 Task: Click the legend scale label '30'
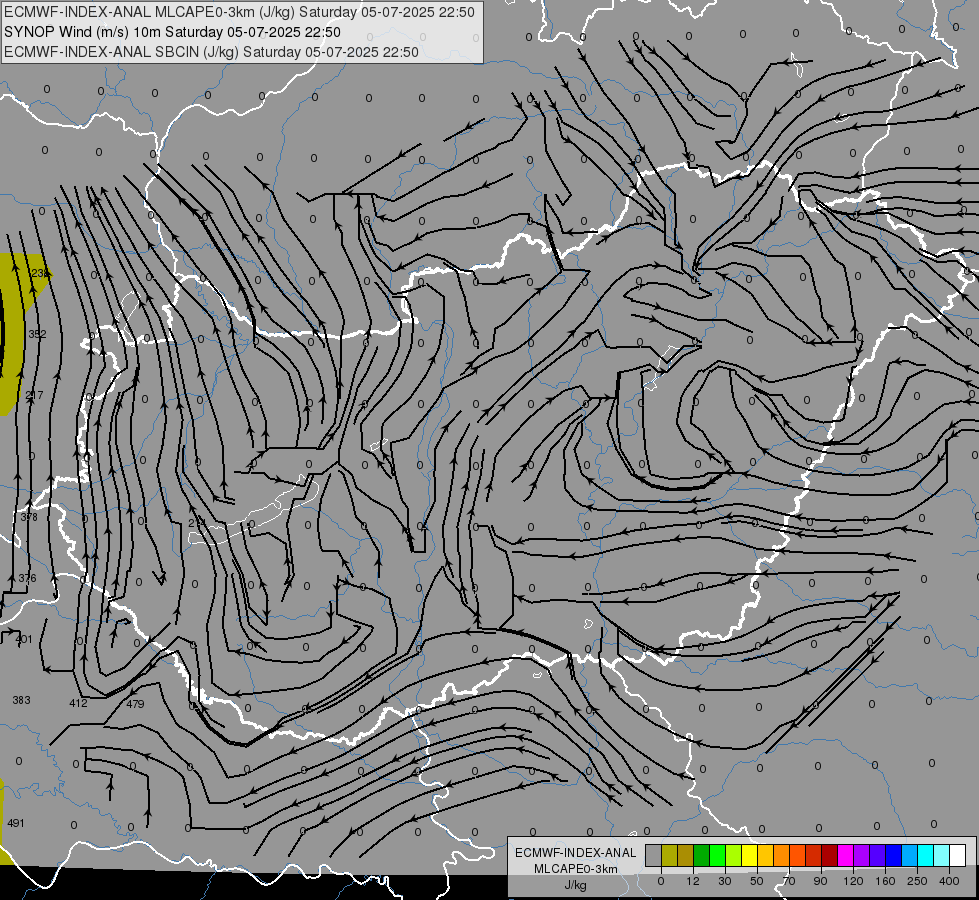724,881
